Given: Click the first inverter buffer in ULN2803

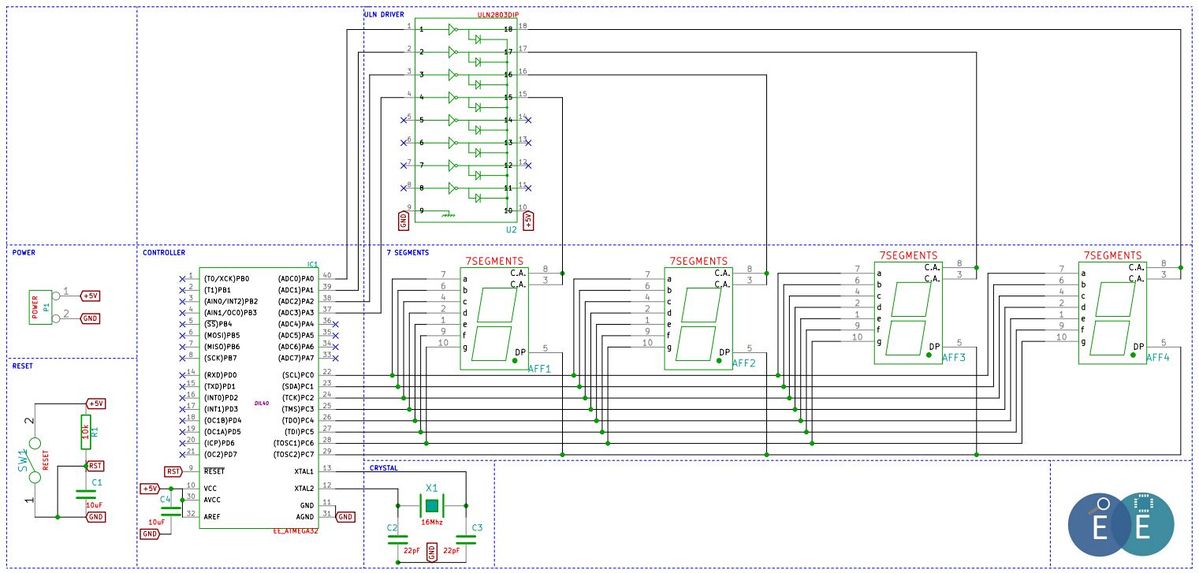Looking at the screenshot, I should [453, 29].
